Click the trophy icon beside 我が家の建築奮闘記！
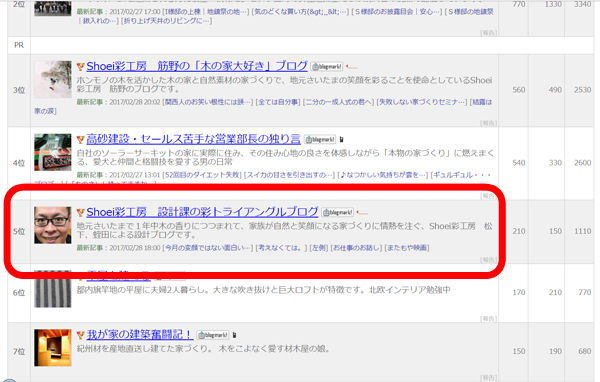 click(80, 335)
